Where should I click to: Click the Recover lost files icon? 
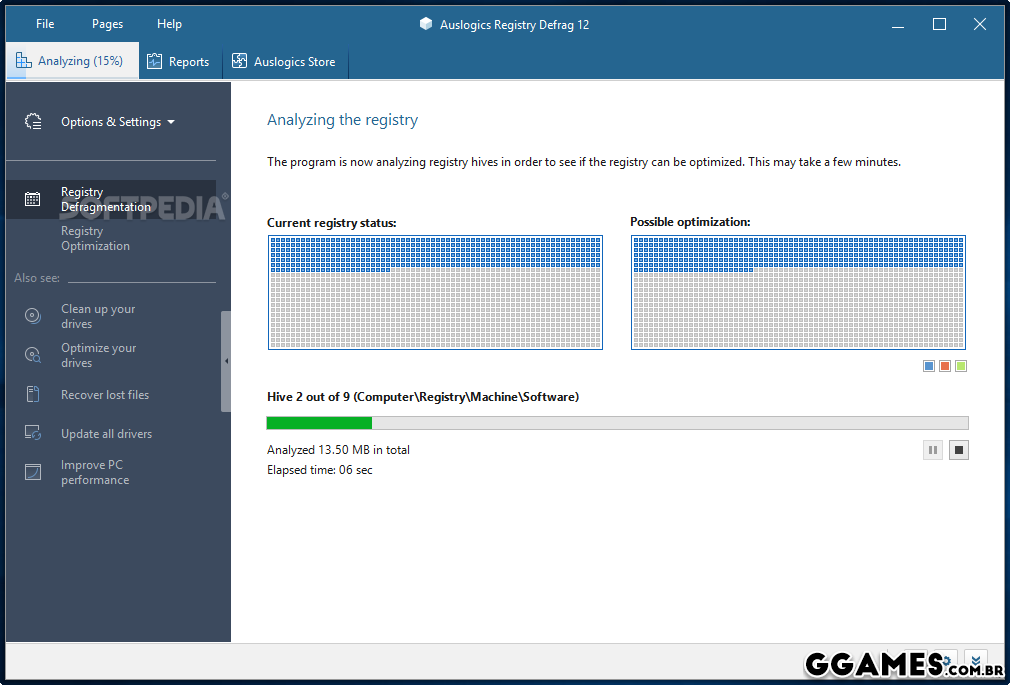pyautogui.click(x=33, y=395)
